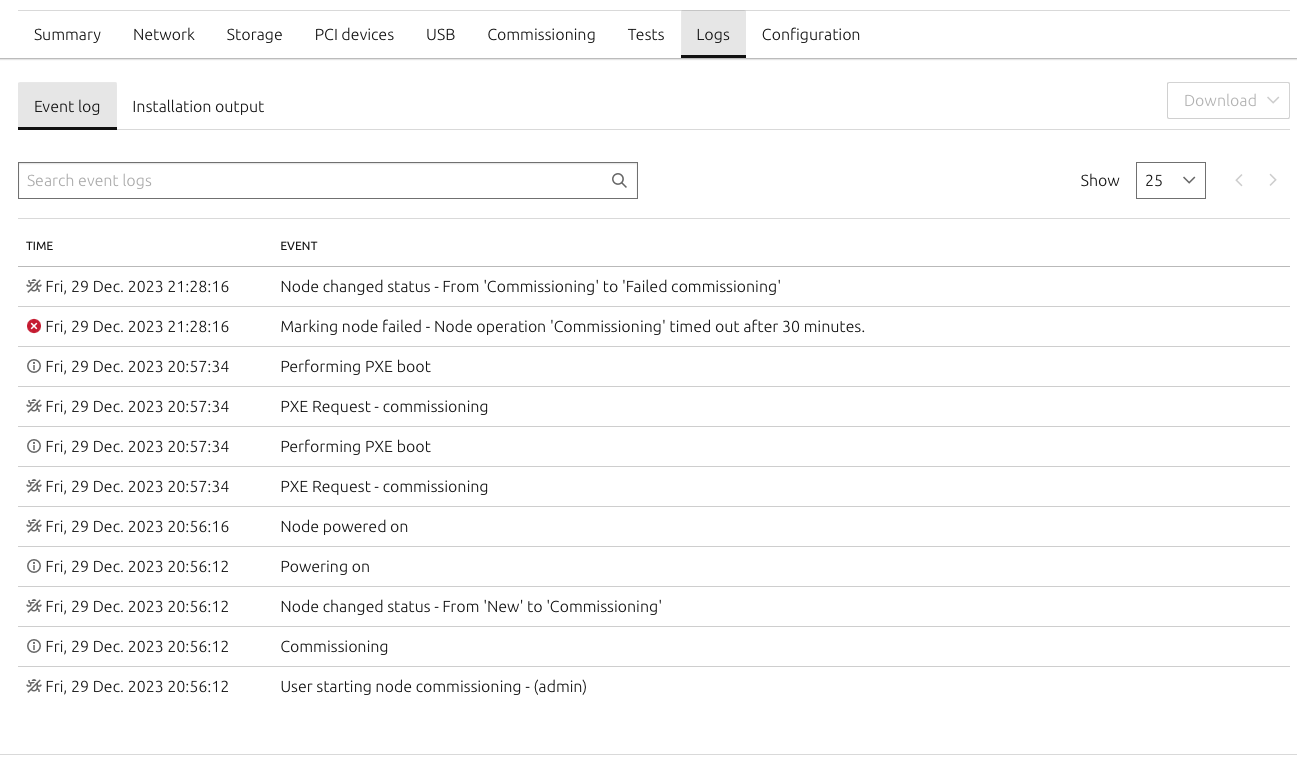
Task: Open the Network tab
Action: (164, 34)
